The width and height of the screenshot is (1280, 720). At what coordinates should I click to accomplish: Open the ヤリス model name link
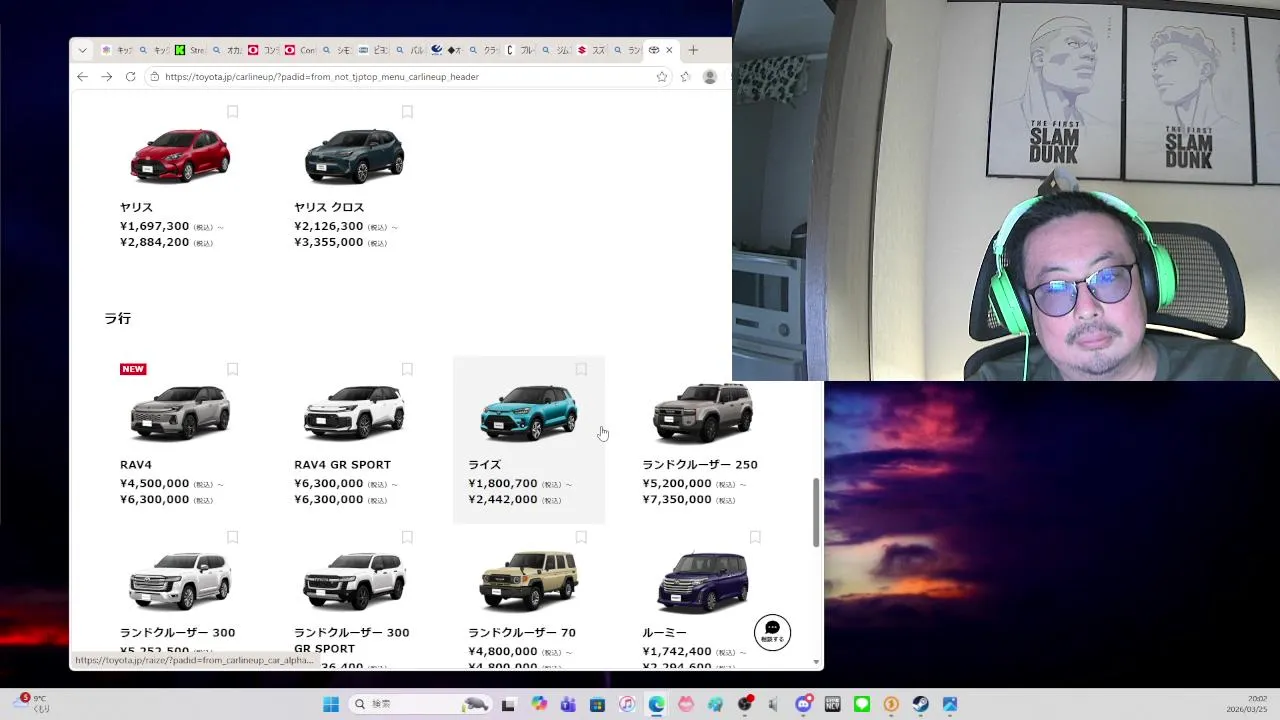point(136,207)
